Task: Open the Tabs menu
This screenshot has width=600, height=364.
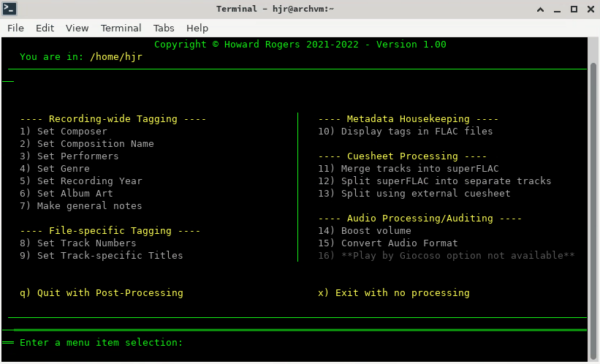Action: pyautogui.click(x=164, y=28)
